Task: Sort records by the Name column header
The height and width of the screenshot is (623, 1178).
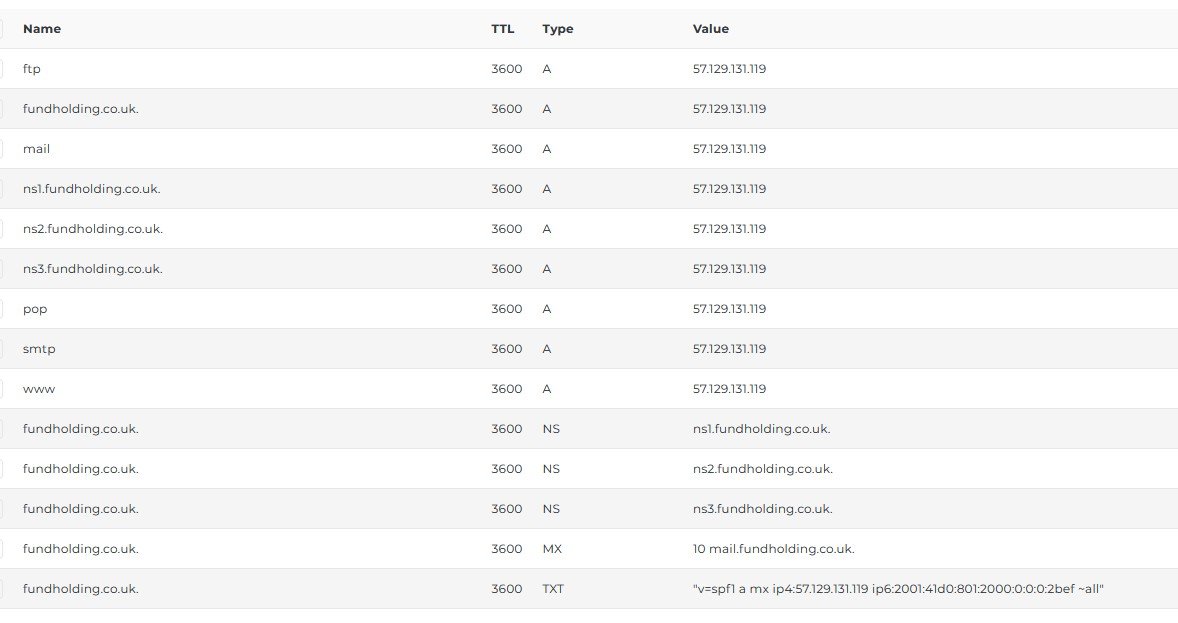Action: click(x=42, y=29)
